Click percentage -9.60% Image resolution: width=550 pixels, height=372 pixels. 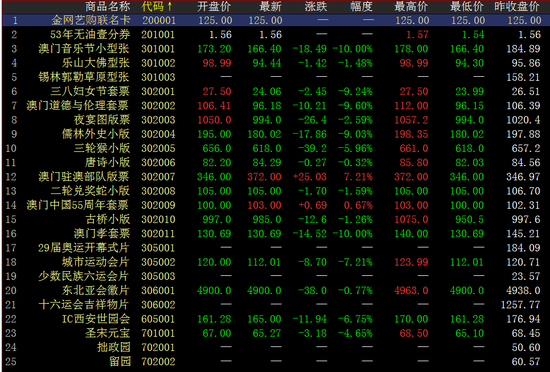click(x=355, y=106)
